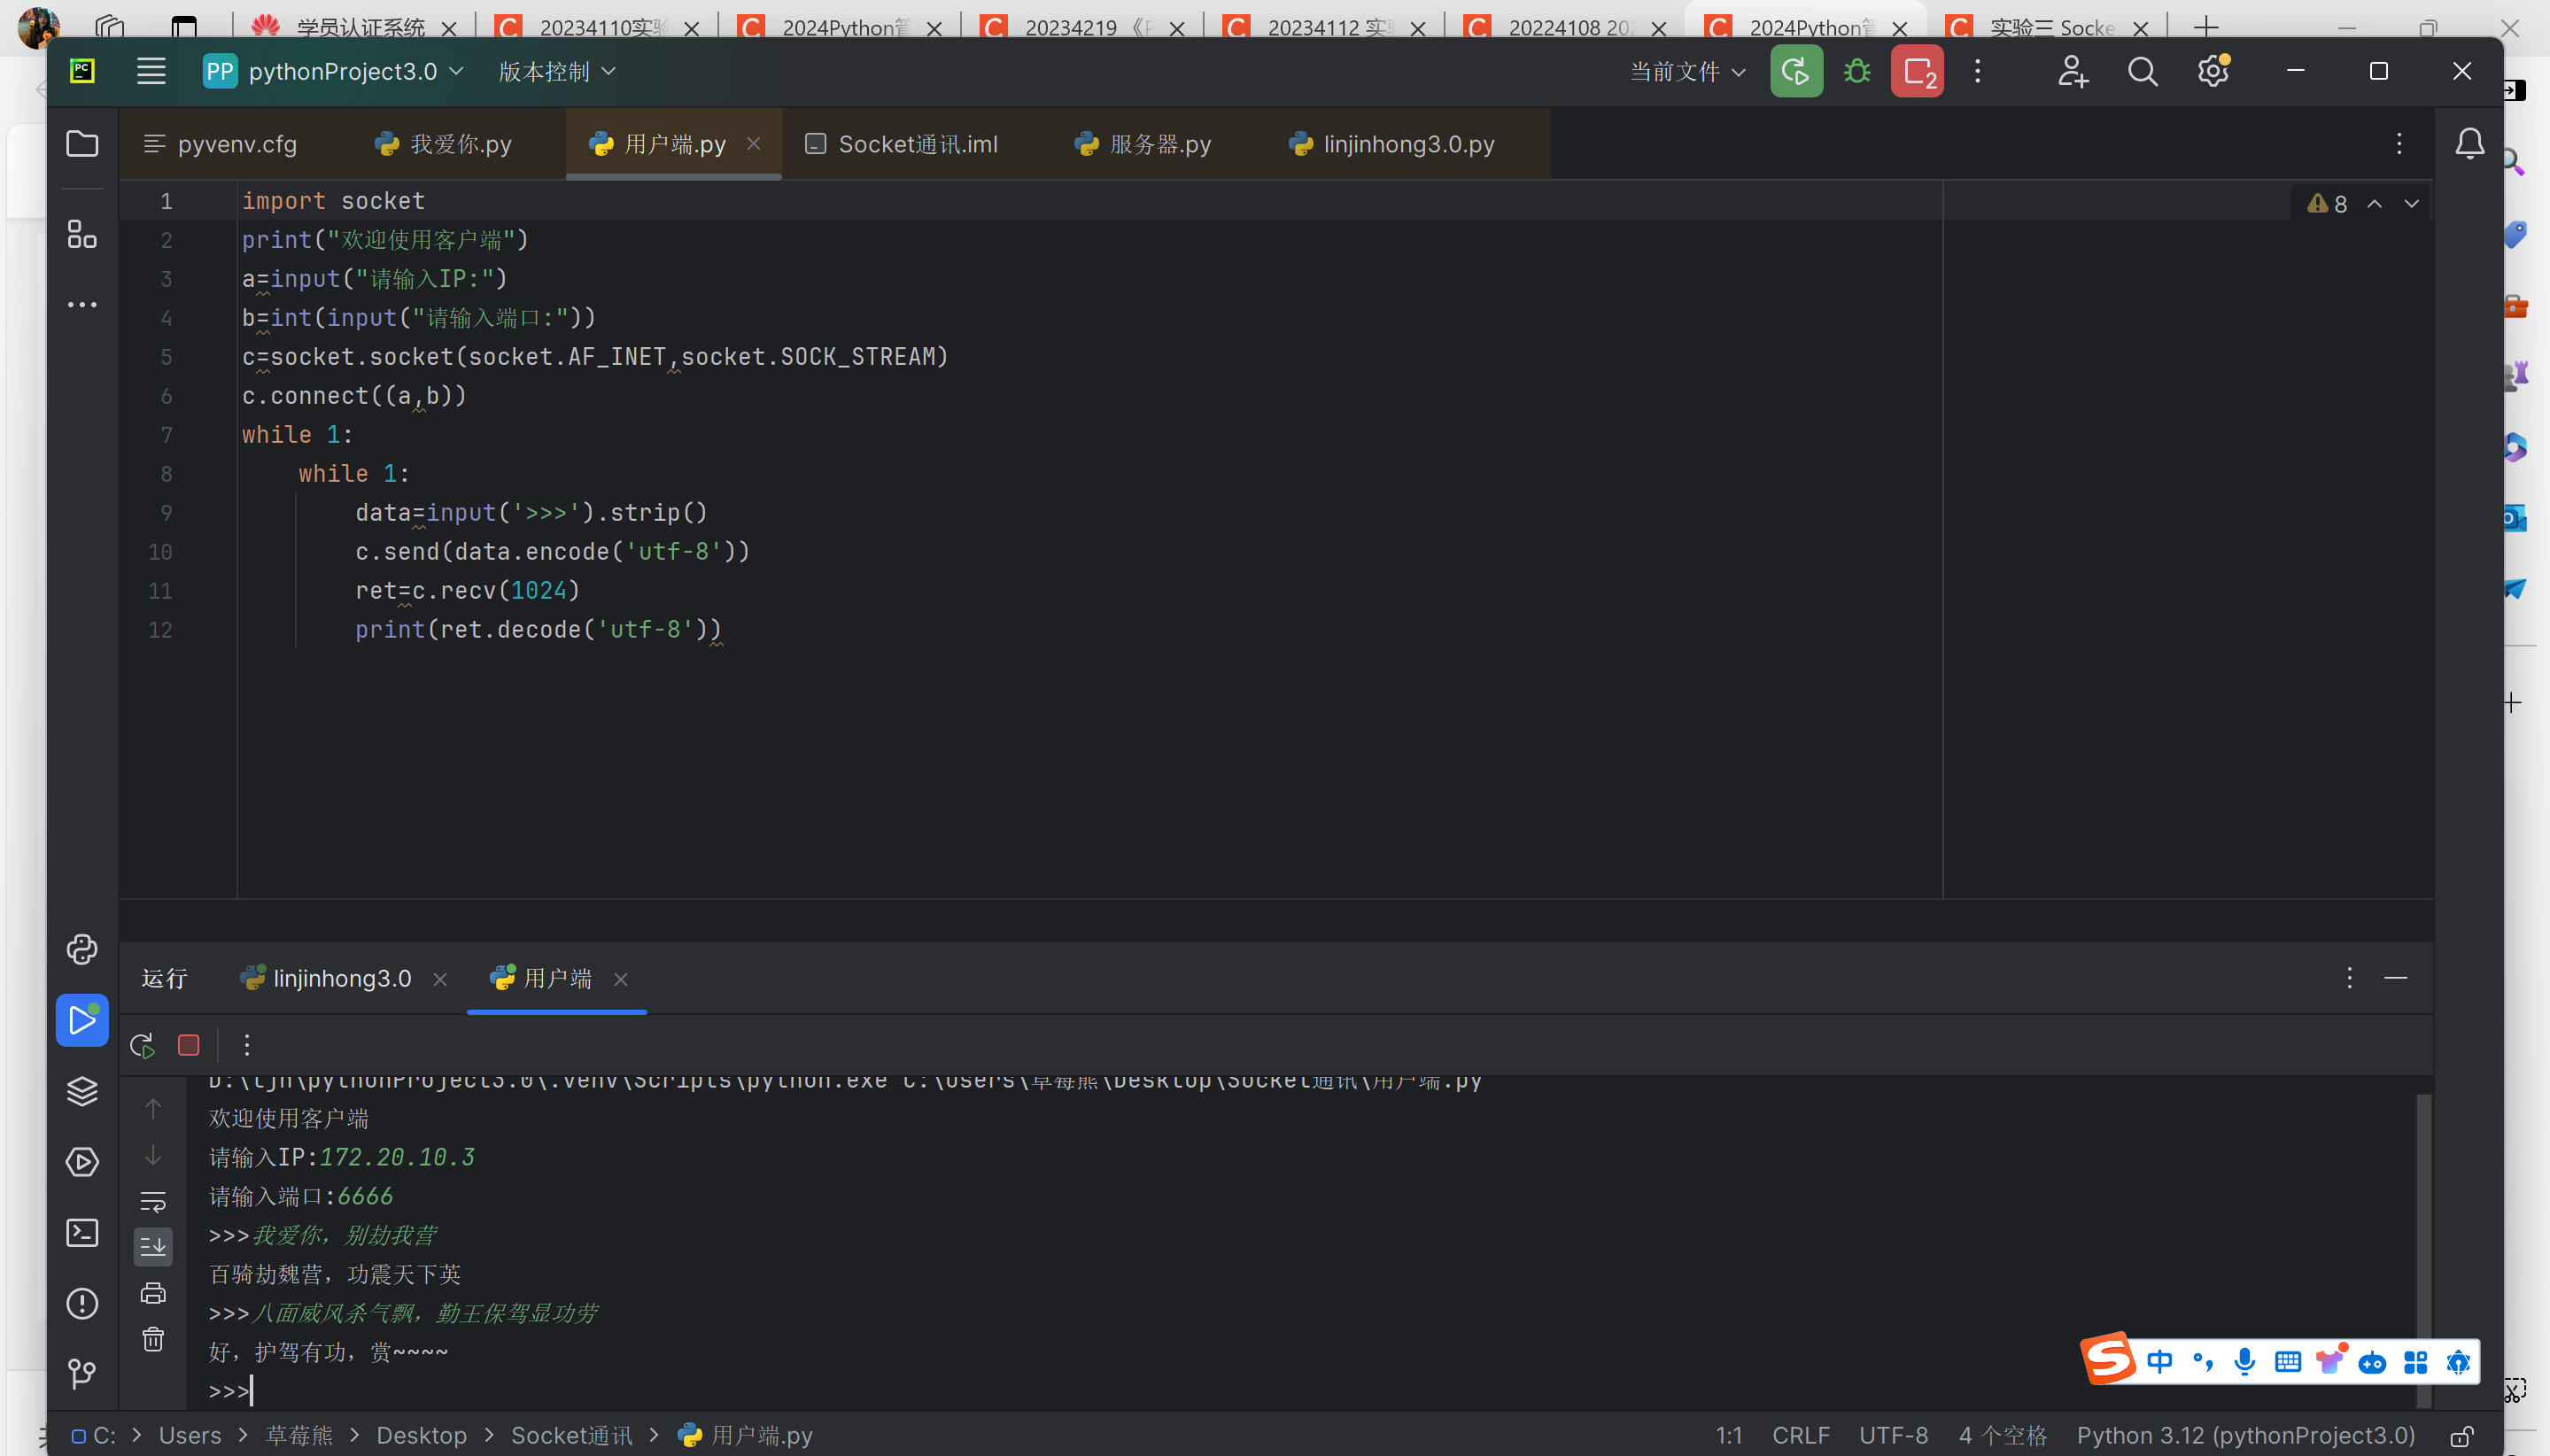Screen dimensions: 2550x1456
Task: Expand the 当前文件 run configuration dropdown
Action: (x=1687, y=72)
